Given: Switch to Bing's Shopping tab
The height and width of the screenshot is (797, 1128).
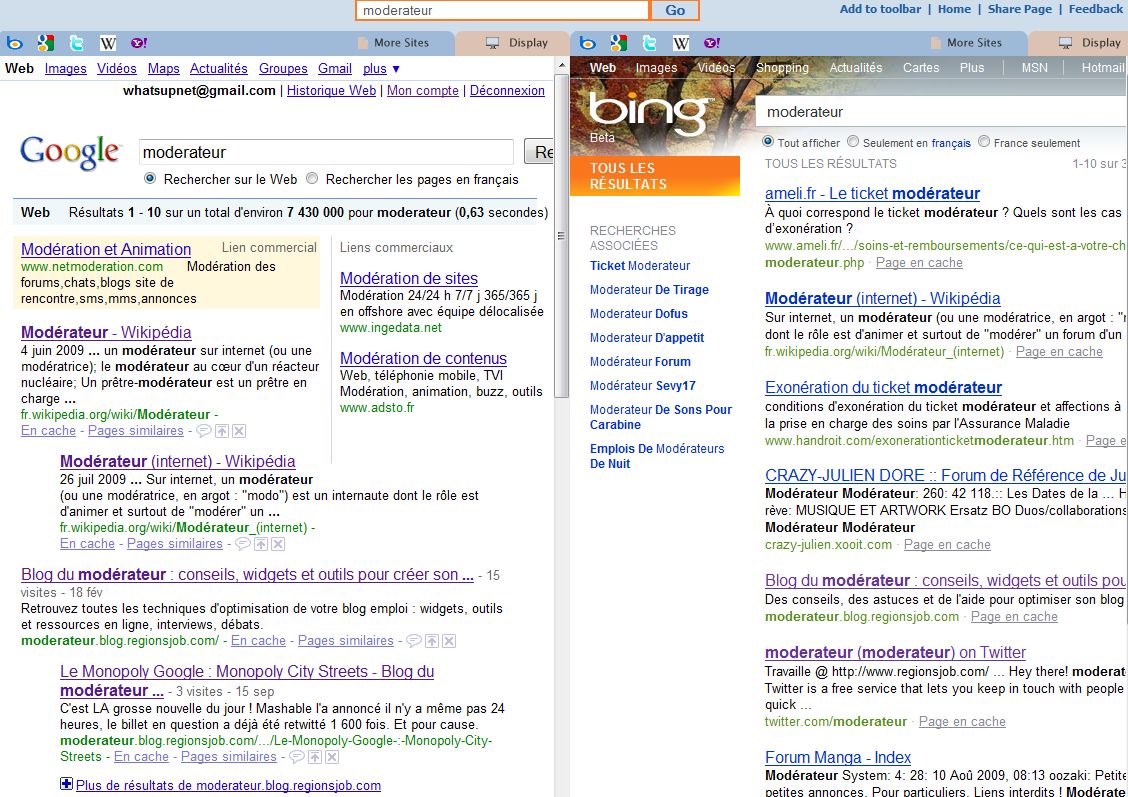Looking at the screenshot, I should (782, 68).
